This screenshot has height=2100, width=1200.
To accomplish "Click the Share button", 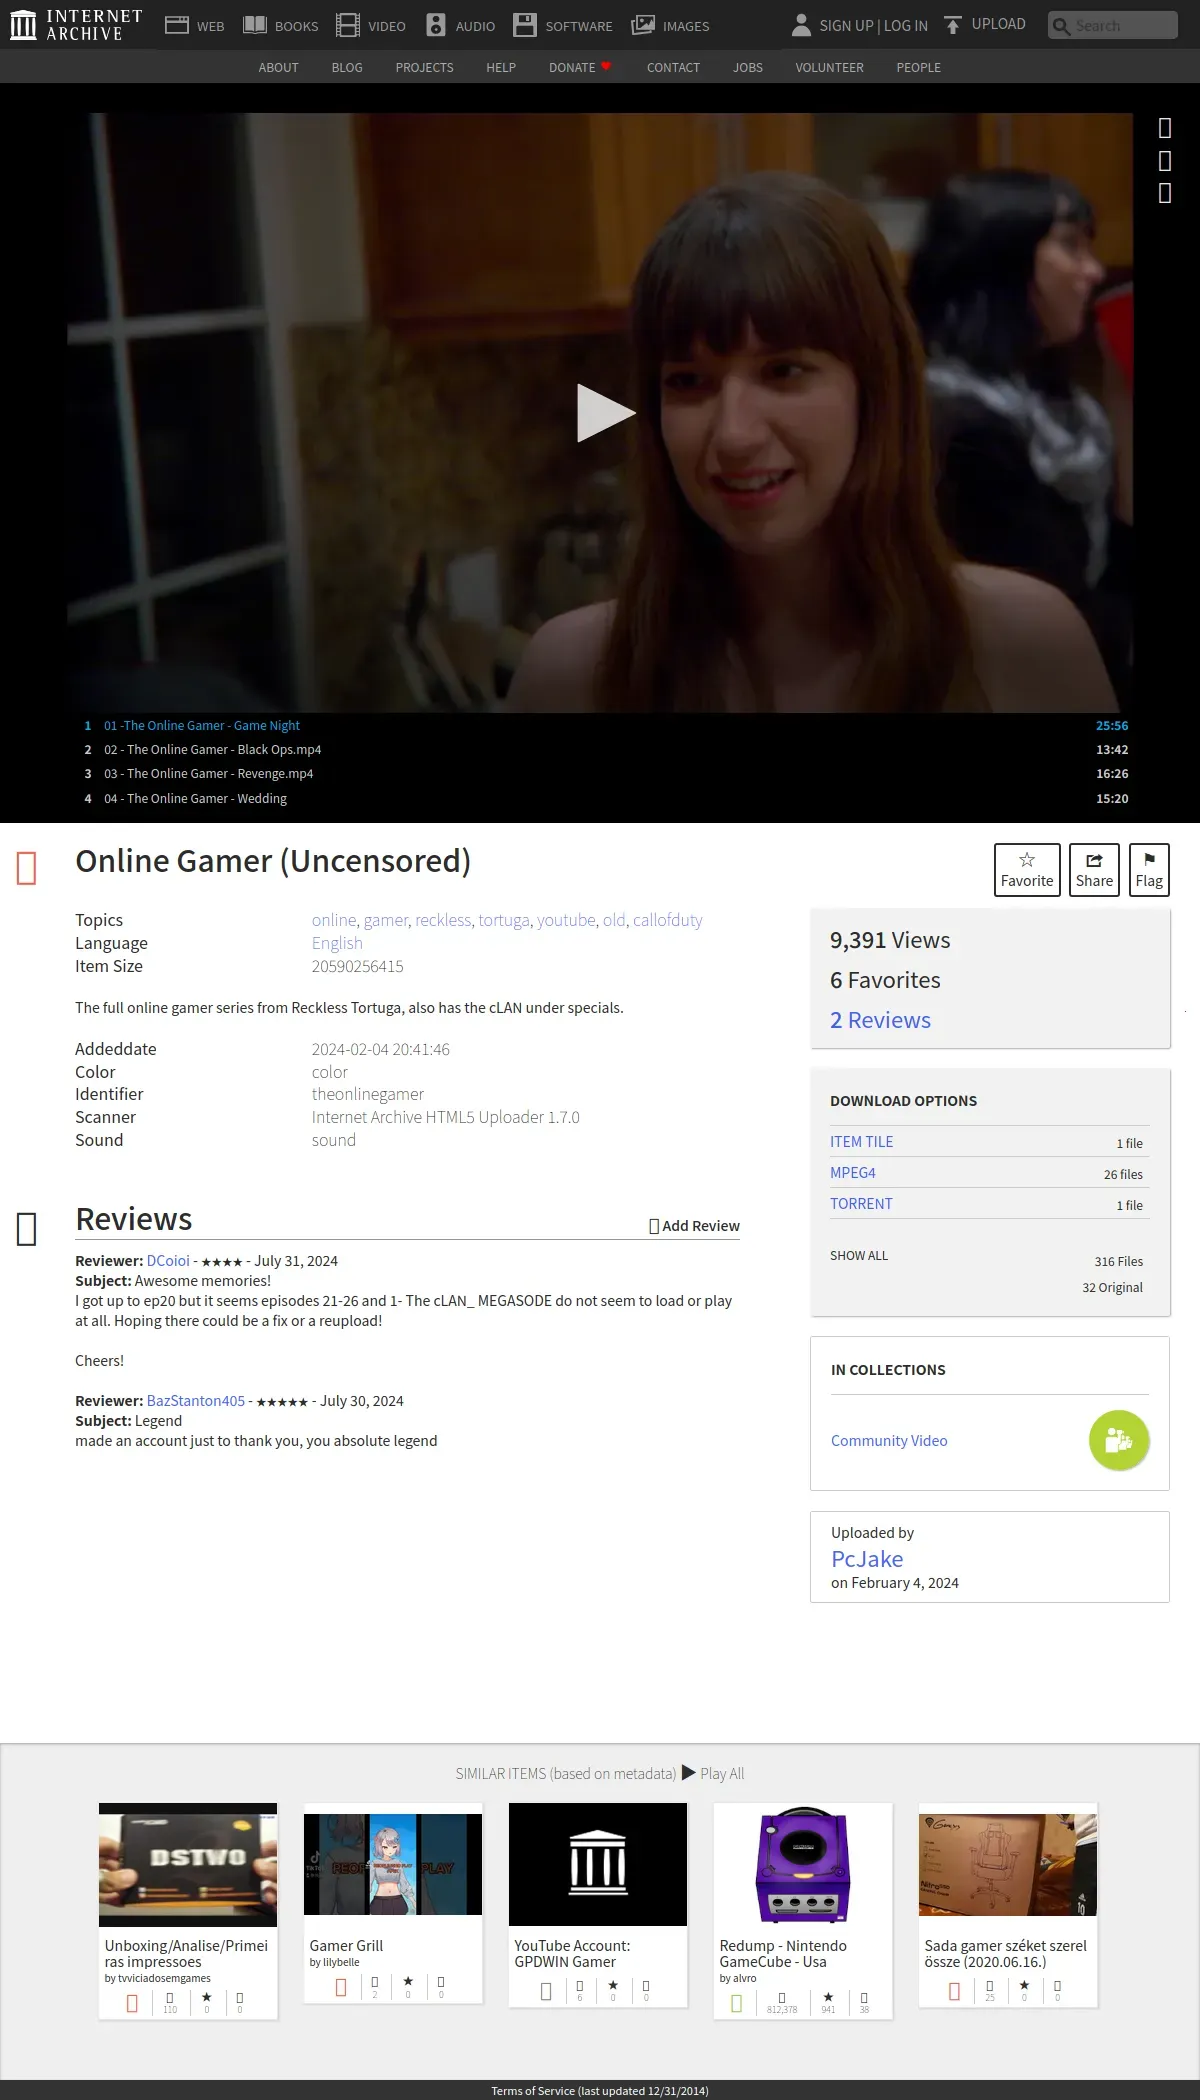I will coord(1094,870).
